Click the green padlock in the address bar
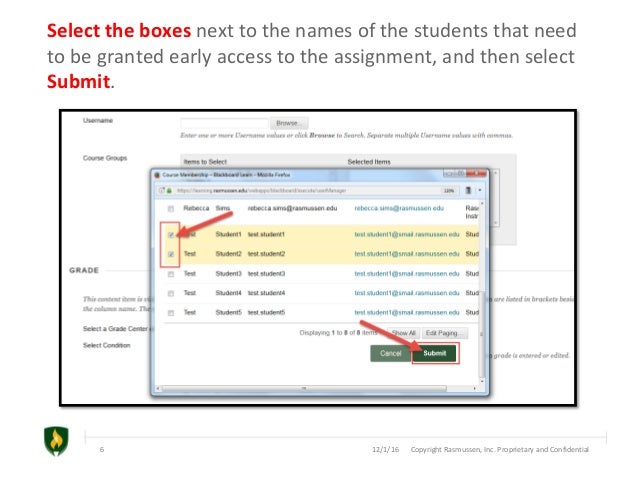 click(x=169, y=190)
